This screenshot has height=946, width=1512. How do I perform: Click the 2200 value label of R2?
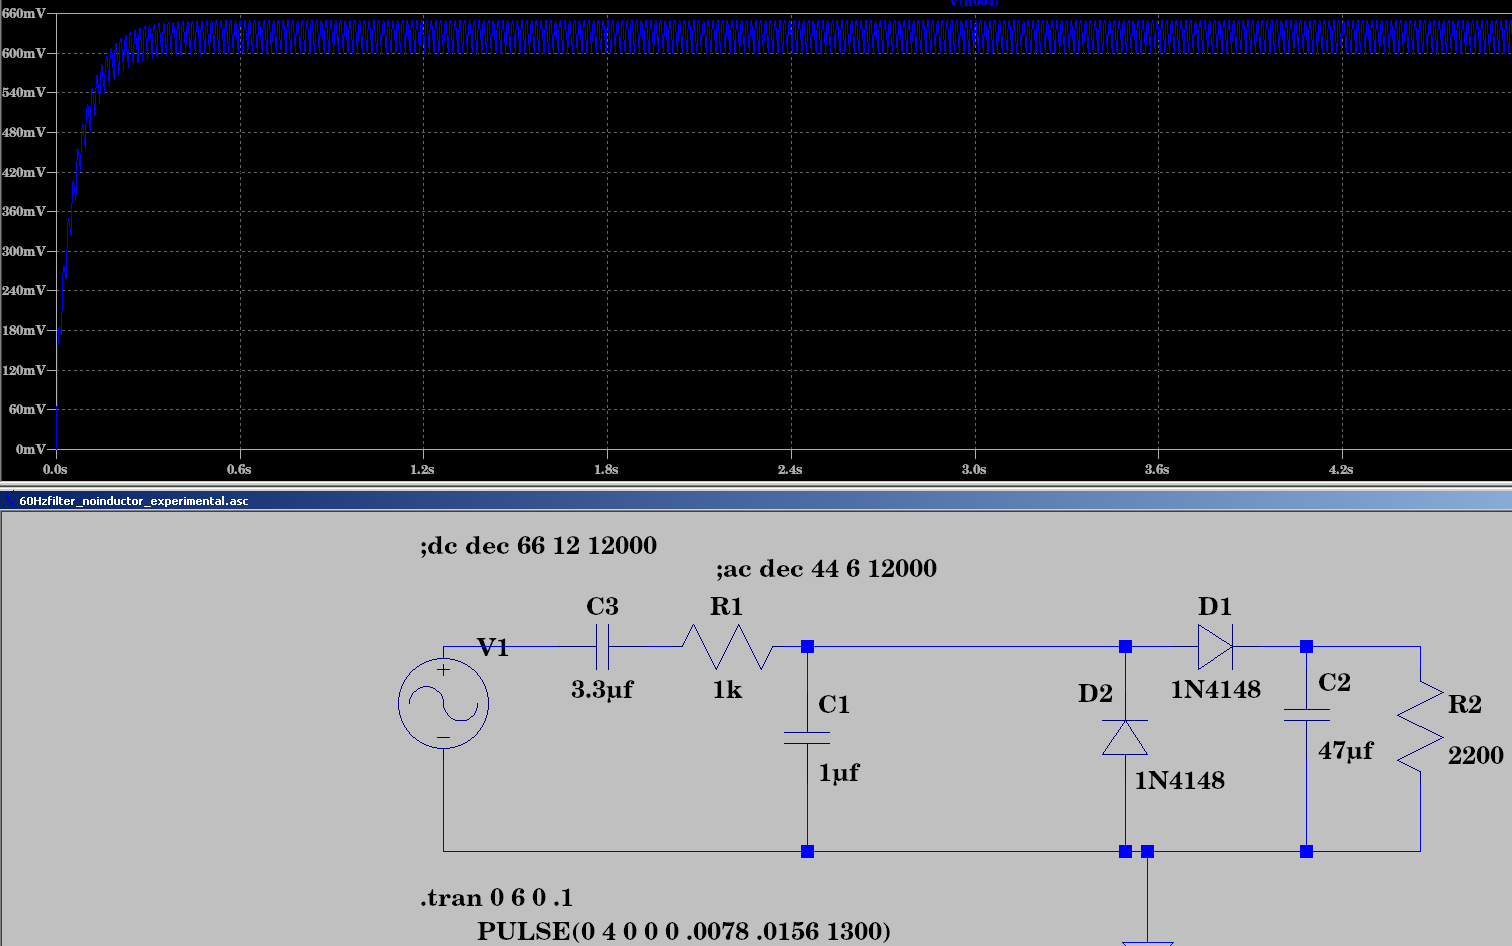pyautogui.click(x=1475, y=756)
